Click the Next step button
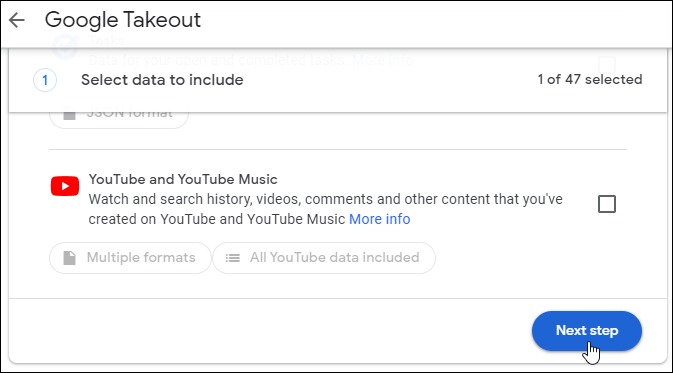The width and height of the screenshot is (673, 373). [587, 331]
